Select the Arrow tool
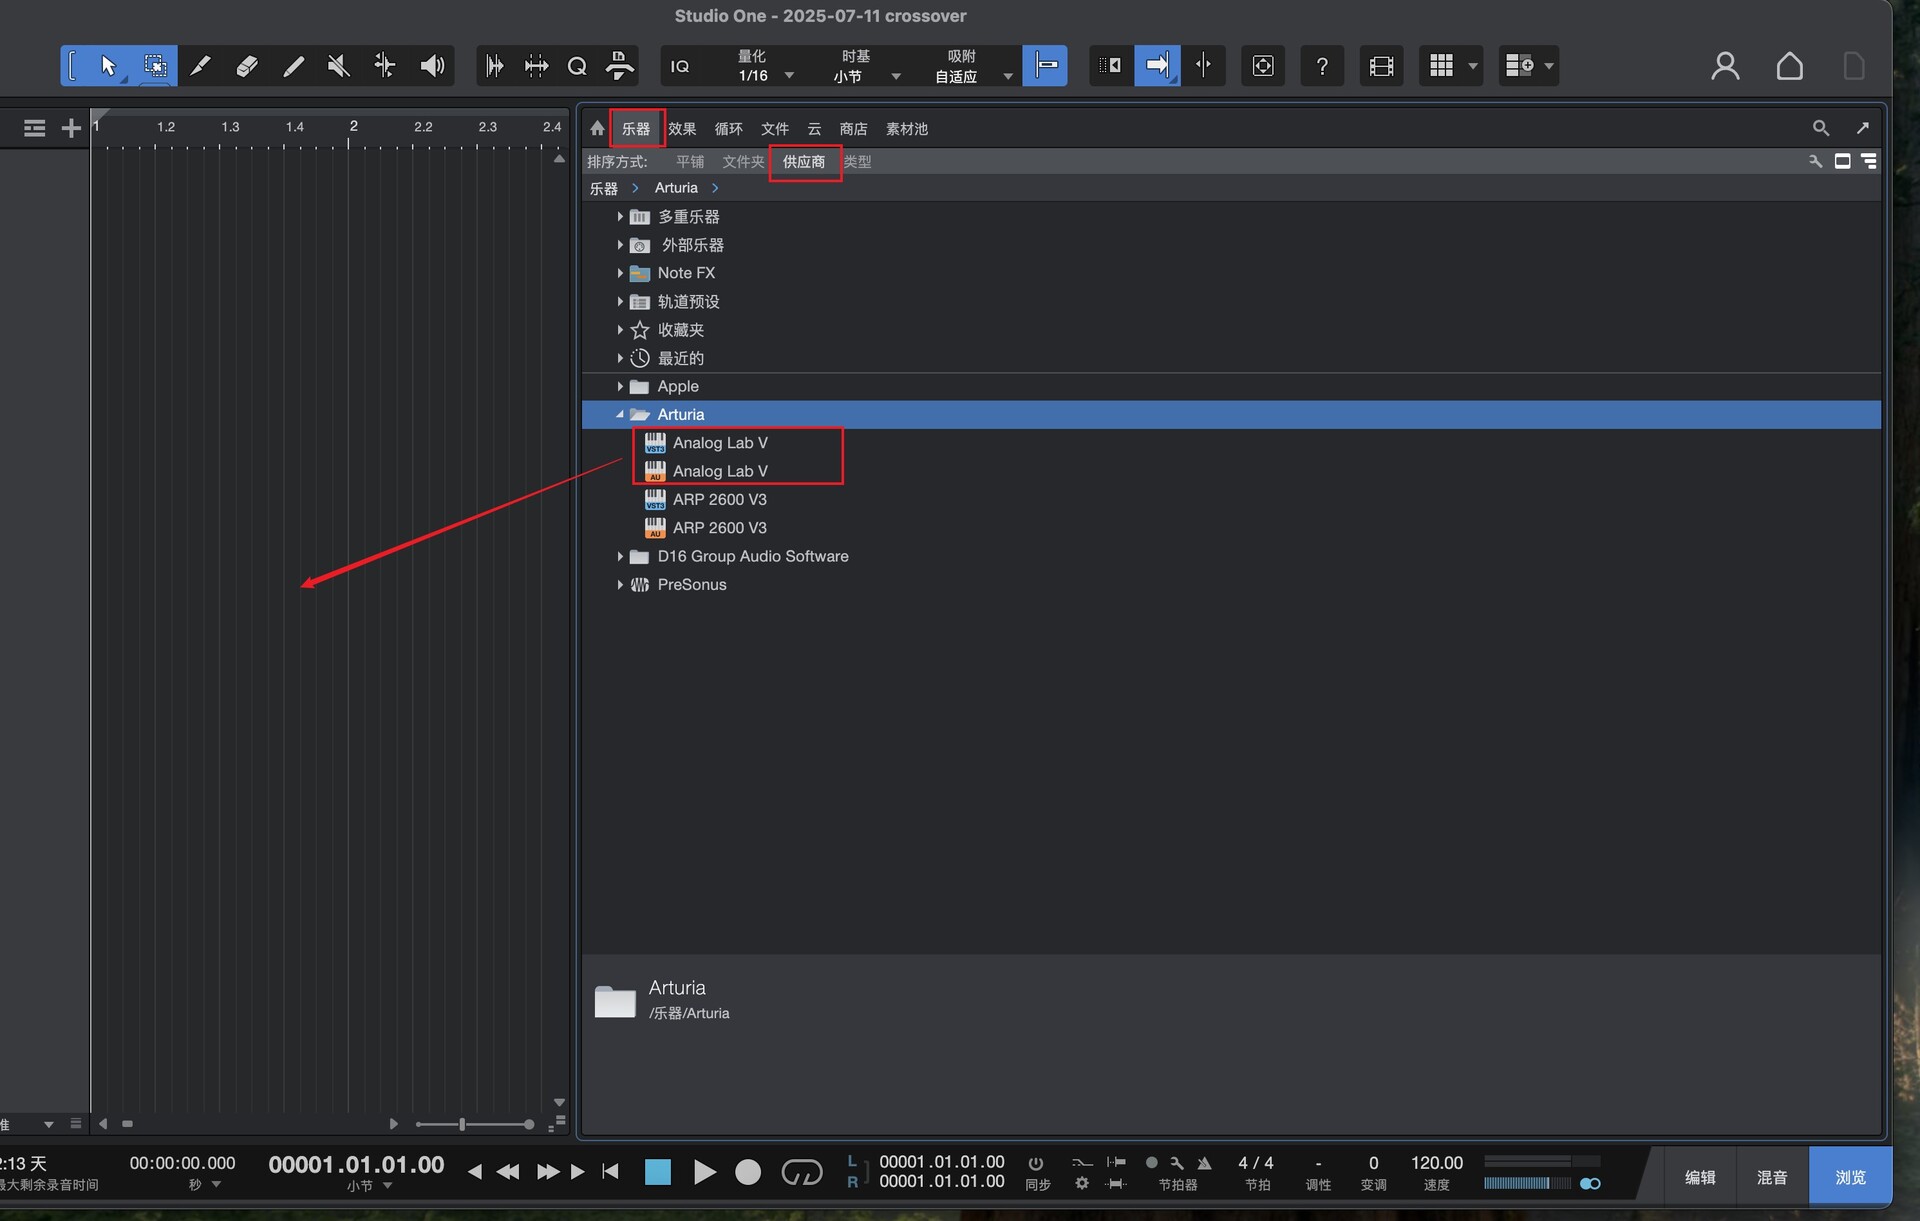Image resolution: width=1920 pixels, height=1221 pixels. (x=108, y=66)
